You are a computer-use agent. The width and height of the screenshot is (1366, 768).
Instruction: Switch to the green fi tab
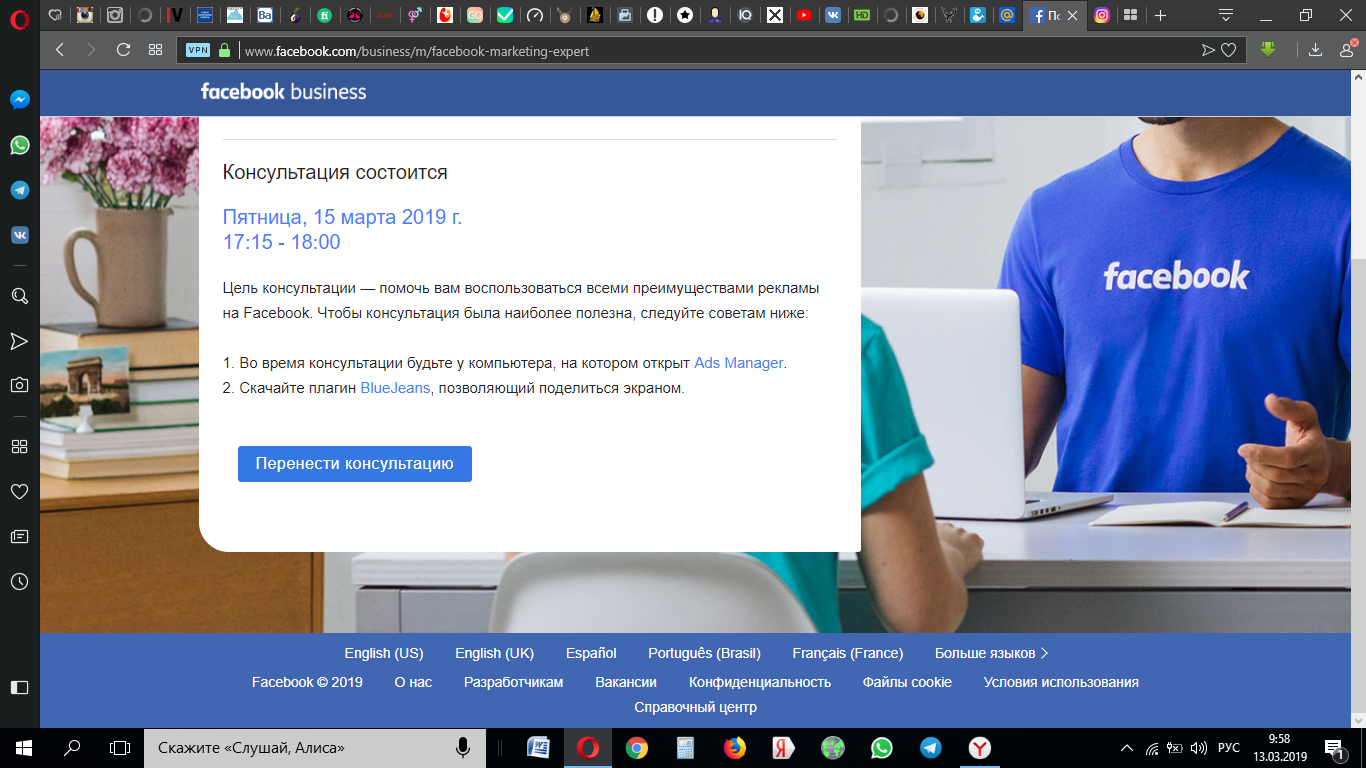click(x=324, y=15)
